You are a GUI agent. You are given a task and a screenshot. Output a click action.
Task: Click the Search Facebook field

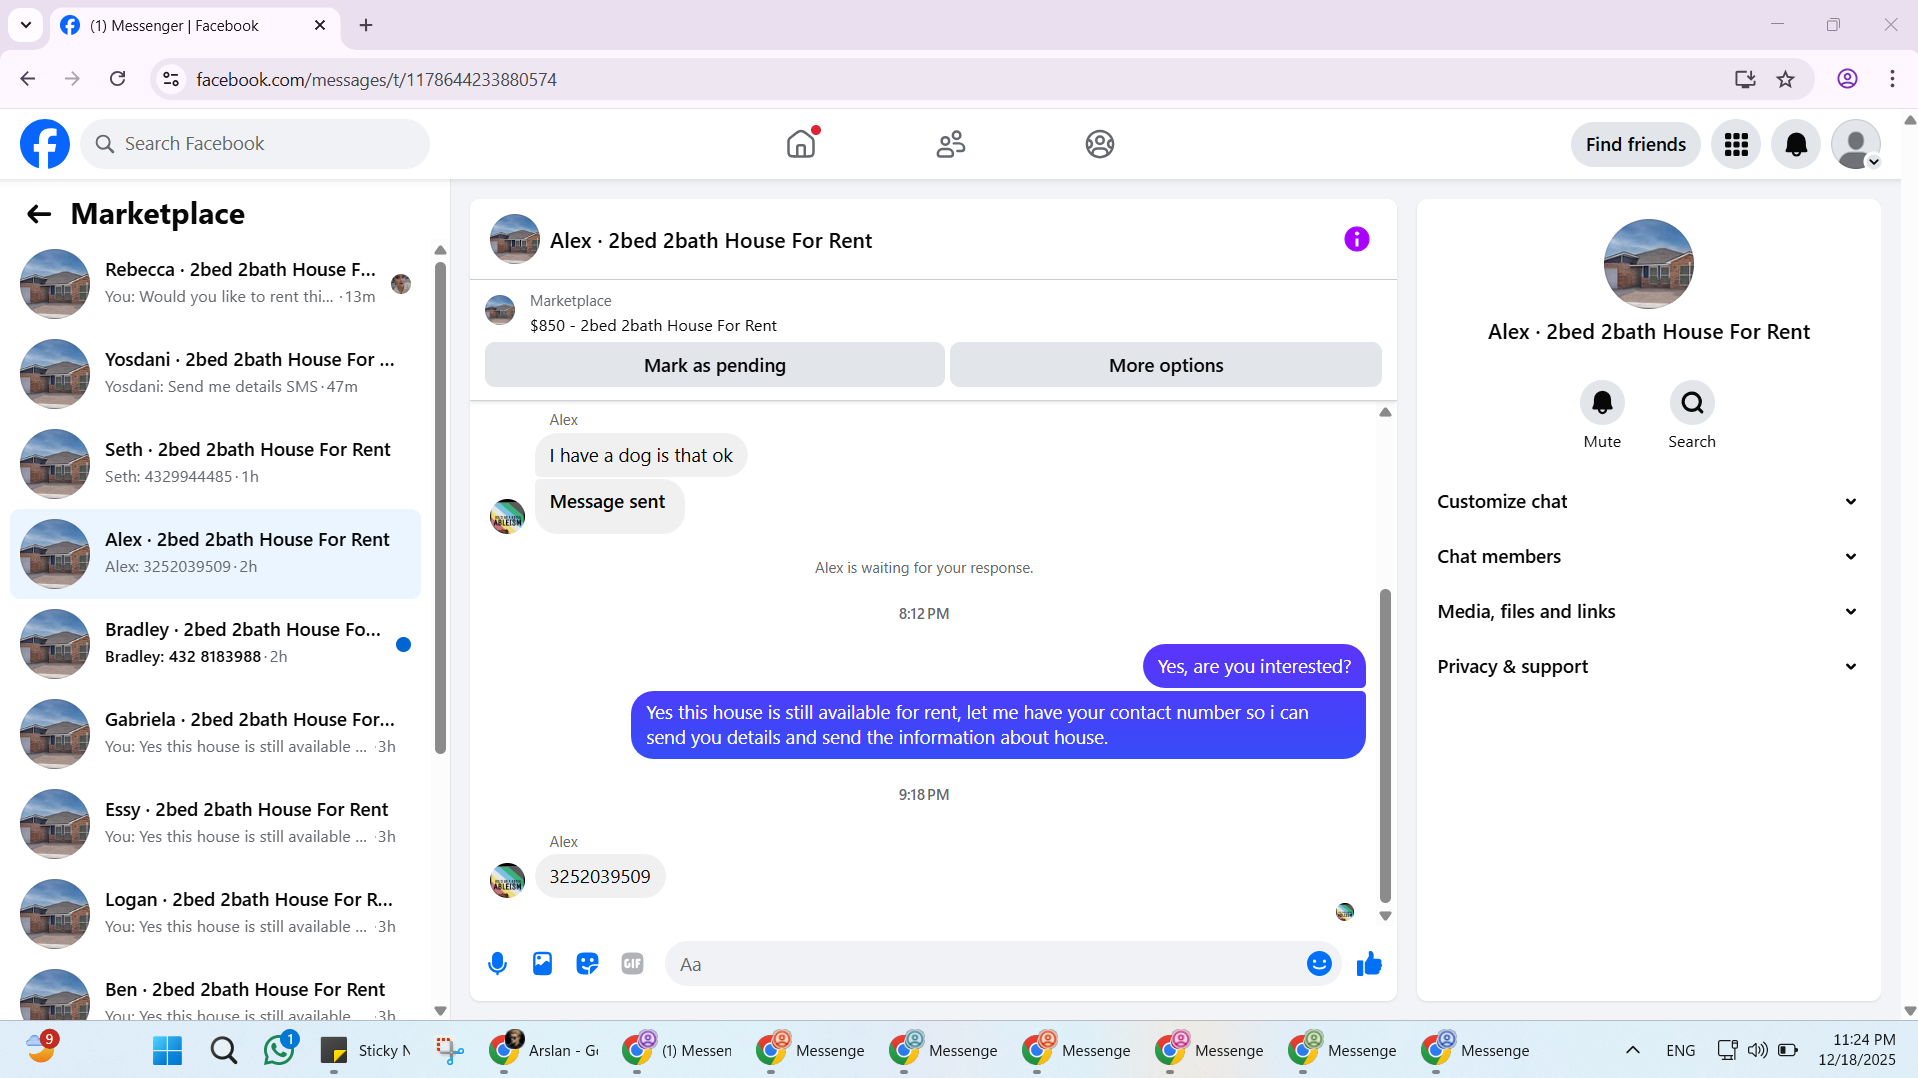(x=255, y=144)
